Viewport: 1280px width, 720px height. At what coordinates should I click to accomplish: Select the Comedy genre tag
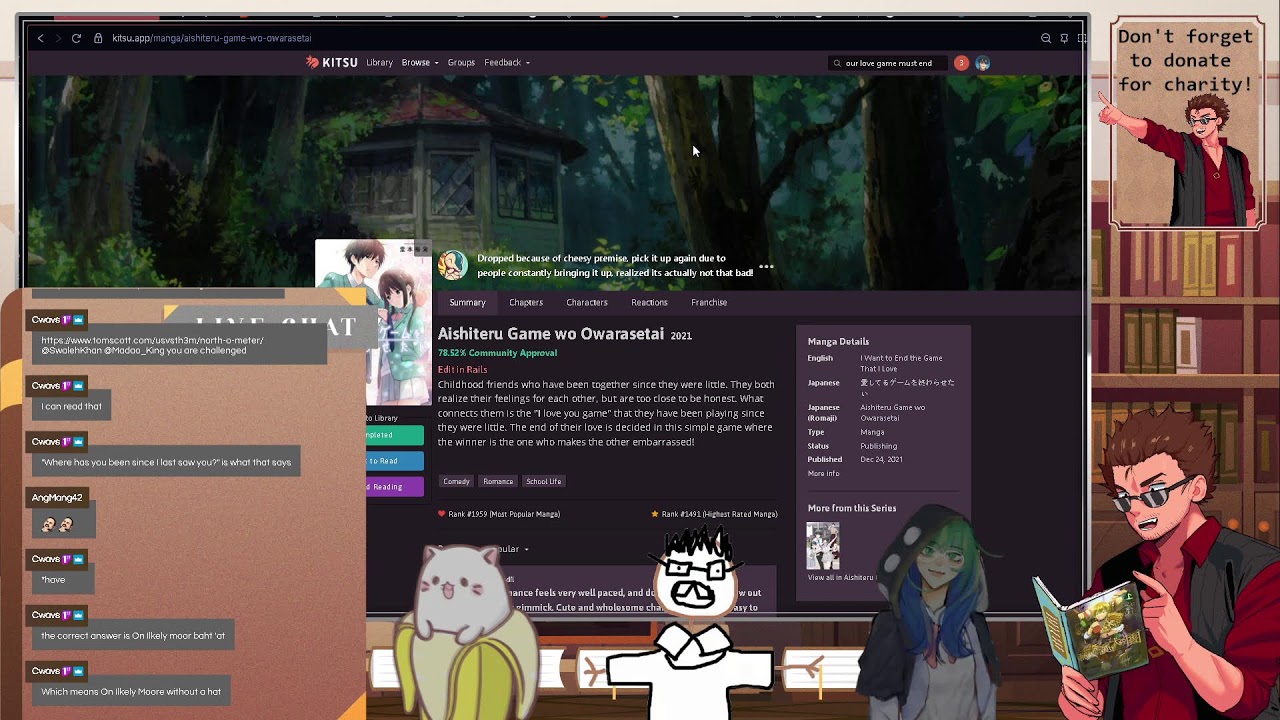pos(456,481)
